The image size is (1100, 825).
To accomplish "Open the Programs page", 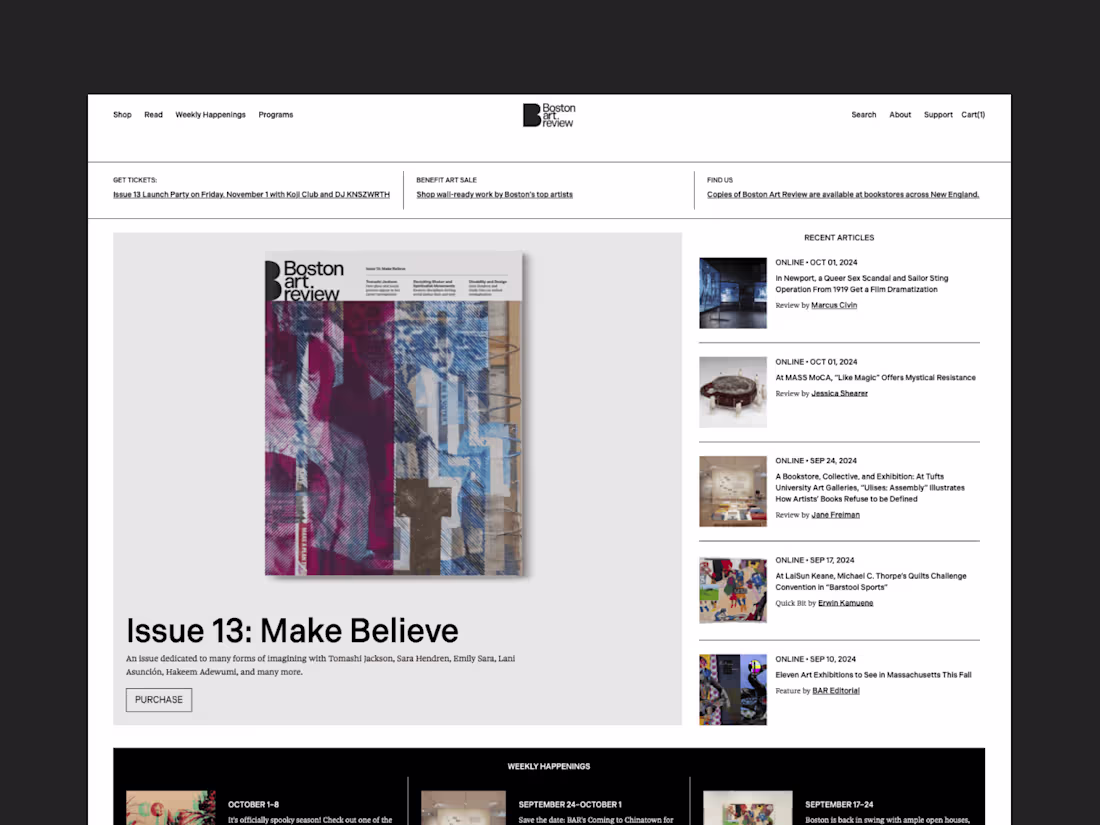I will pos(275,114).
